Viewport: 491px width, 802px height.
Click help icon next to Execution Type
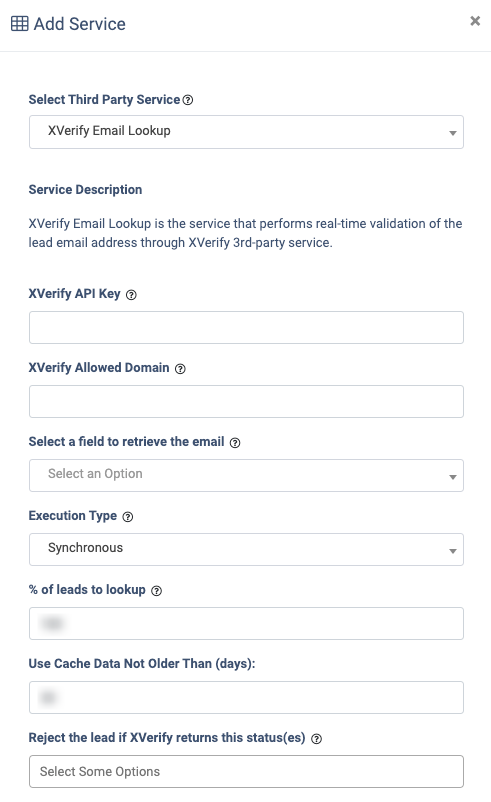tap(128, 517)
